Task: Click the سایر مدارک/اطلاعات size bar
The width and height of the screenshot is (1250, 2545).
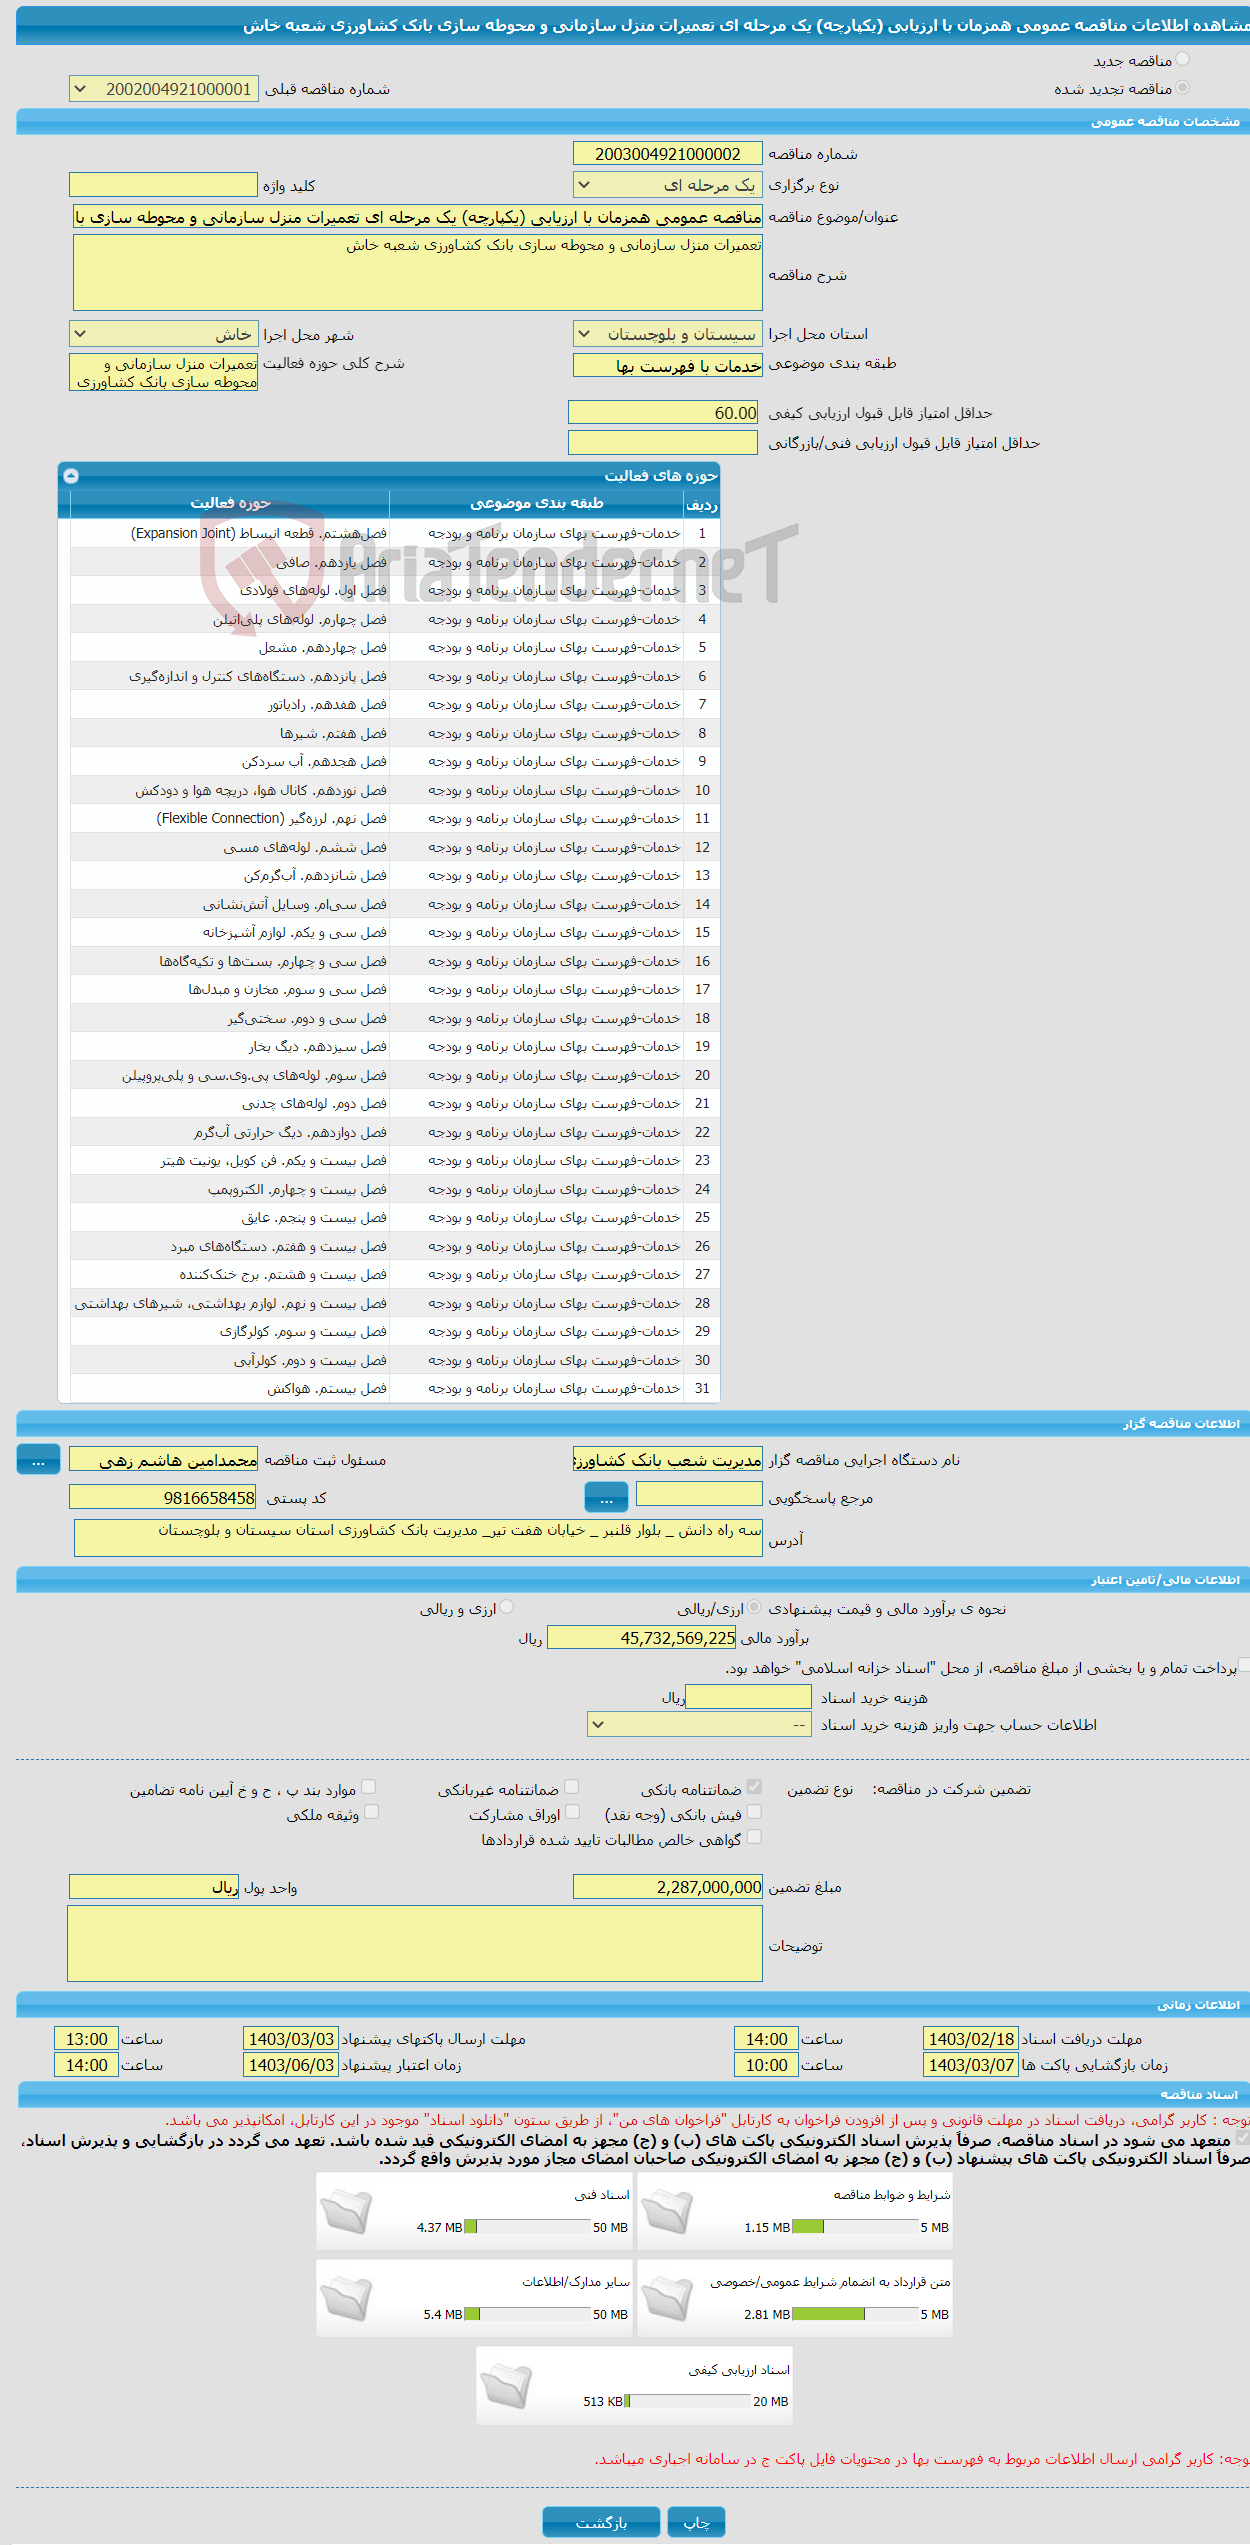Action: click(x=528, y=2314)
